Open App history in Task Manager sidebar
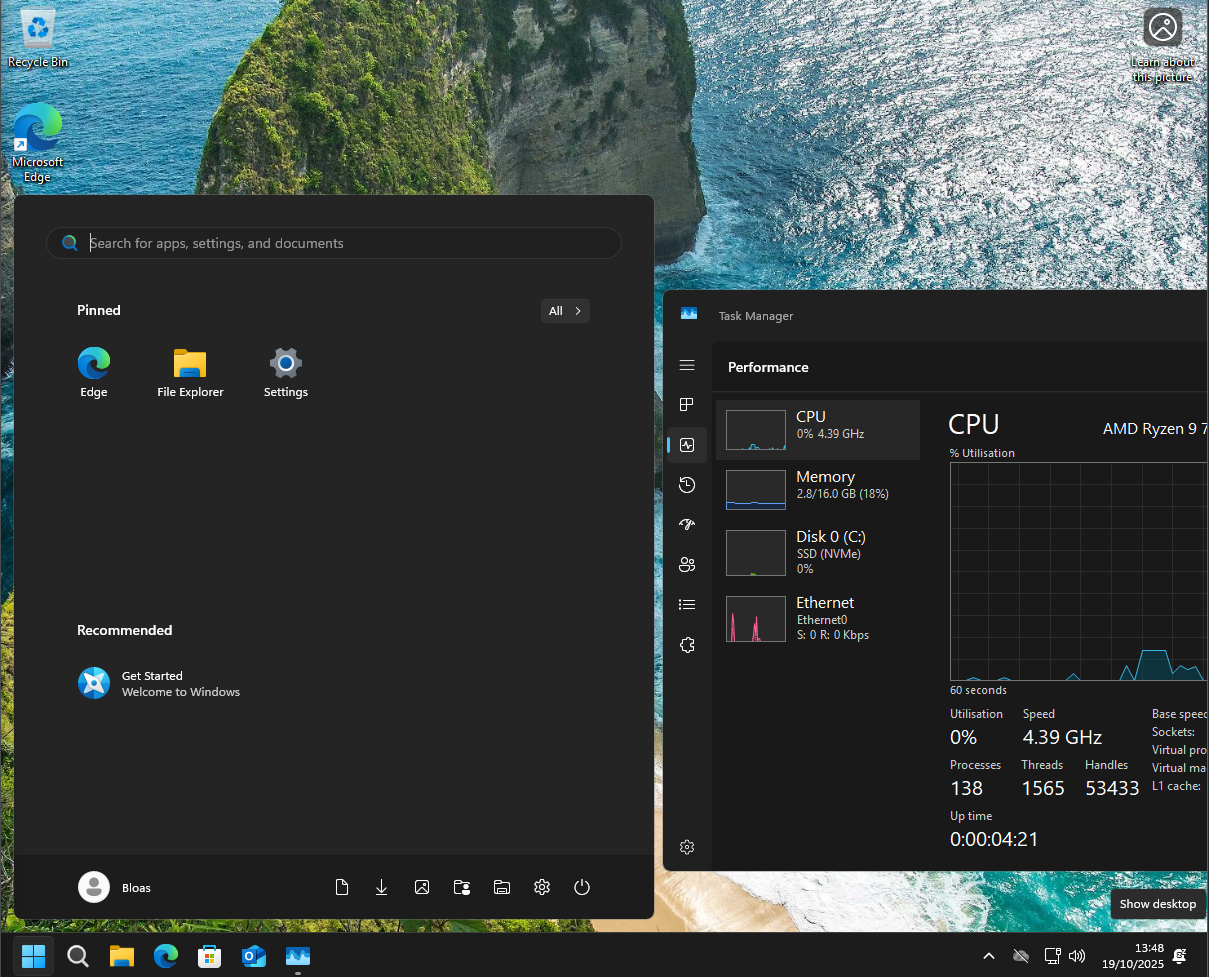 pos(686,485)
